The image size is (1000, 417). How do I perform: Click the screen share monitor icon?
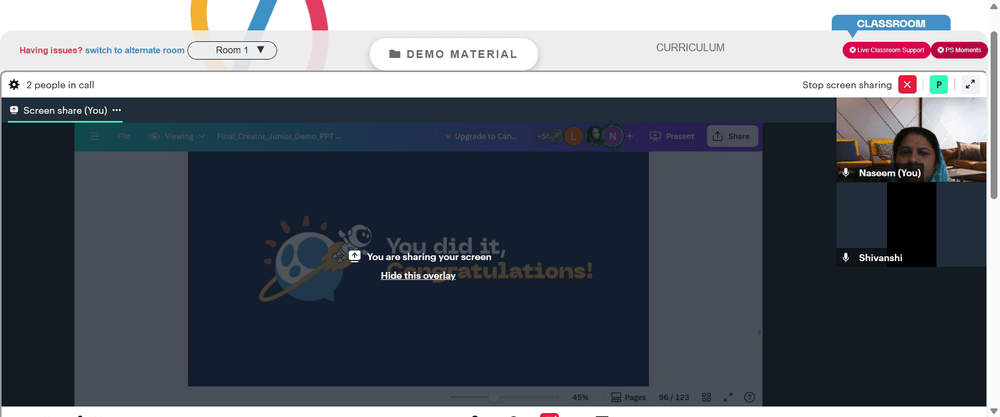tap(14, 110)
